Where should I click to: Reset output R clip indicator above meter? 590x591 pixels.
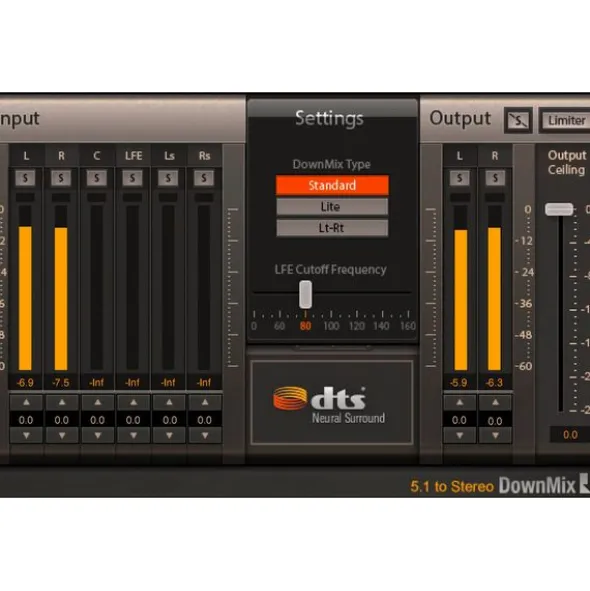[495, 197]
